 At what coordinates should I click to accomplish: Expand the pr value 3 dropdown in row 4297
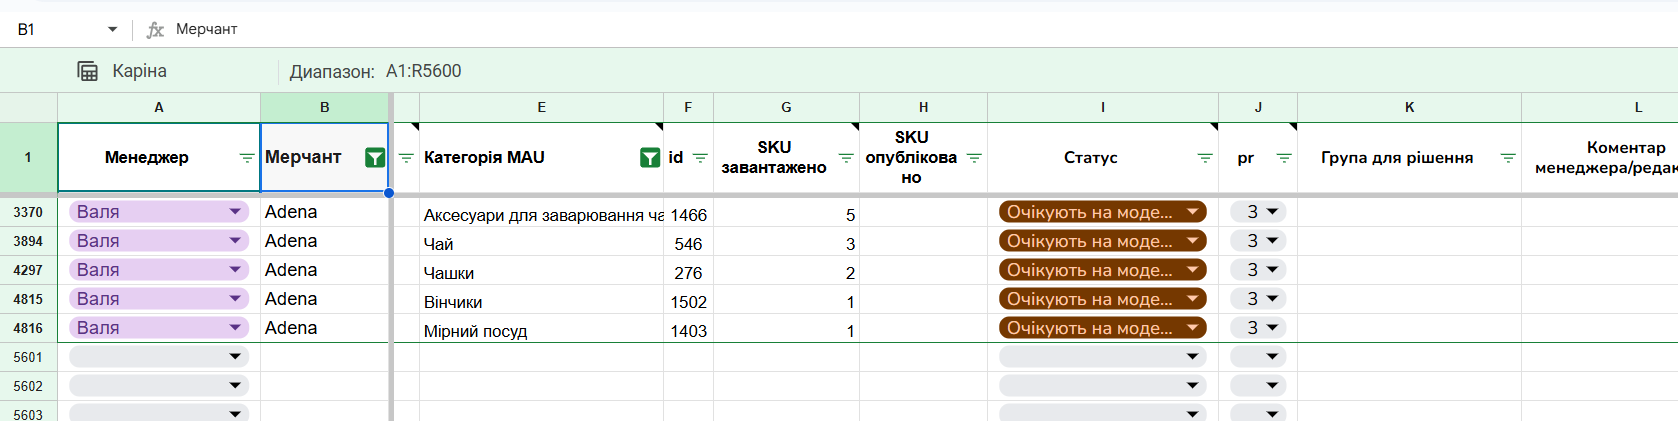1272,270
